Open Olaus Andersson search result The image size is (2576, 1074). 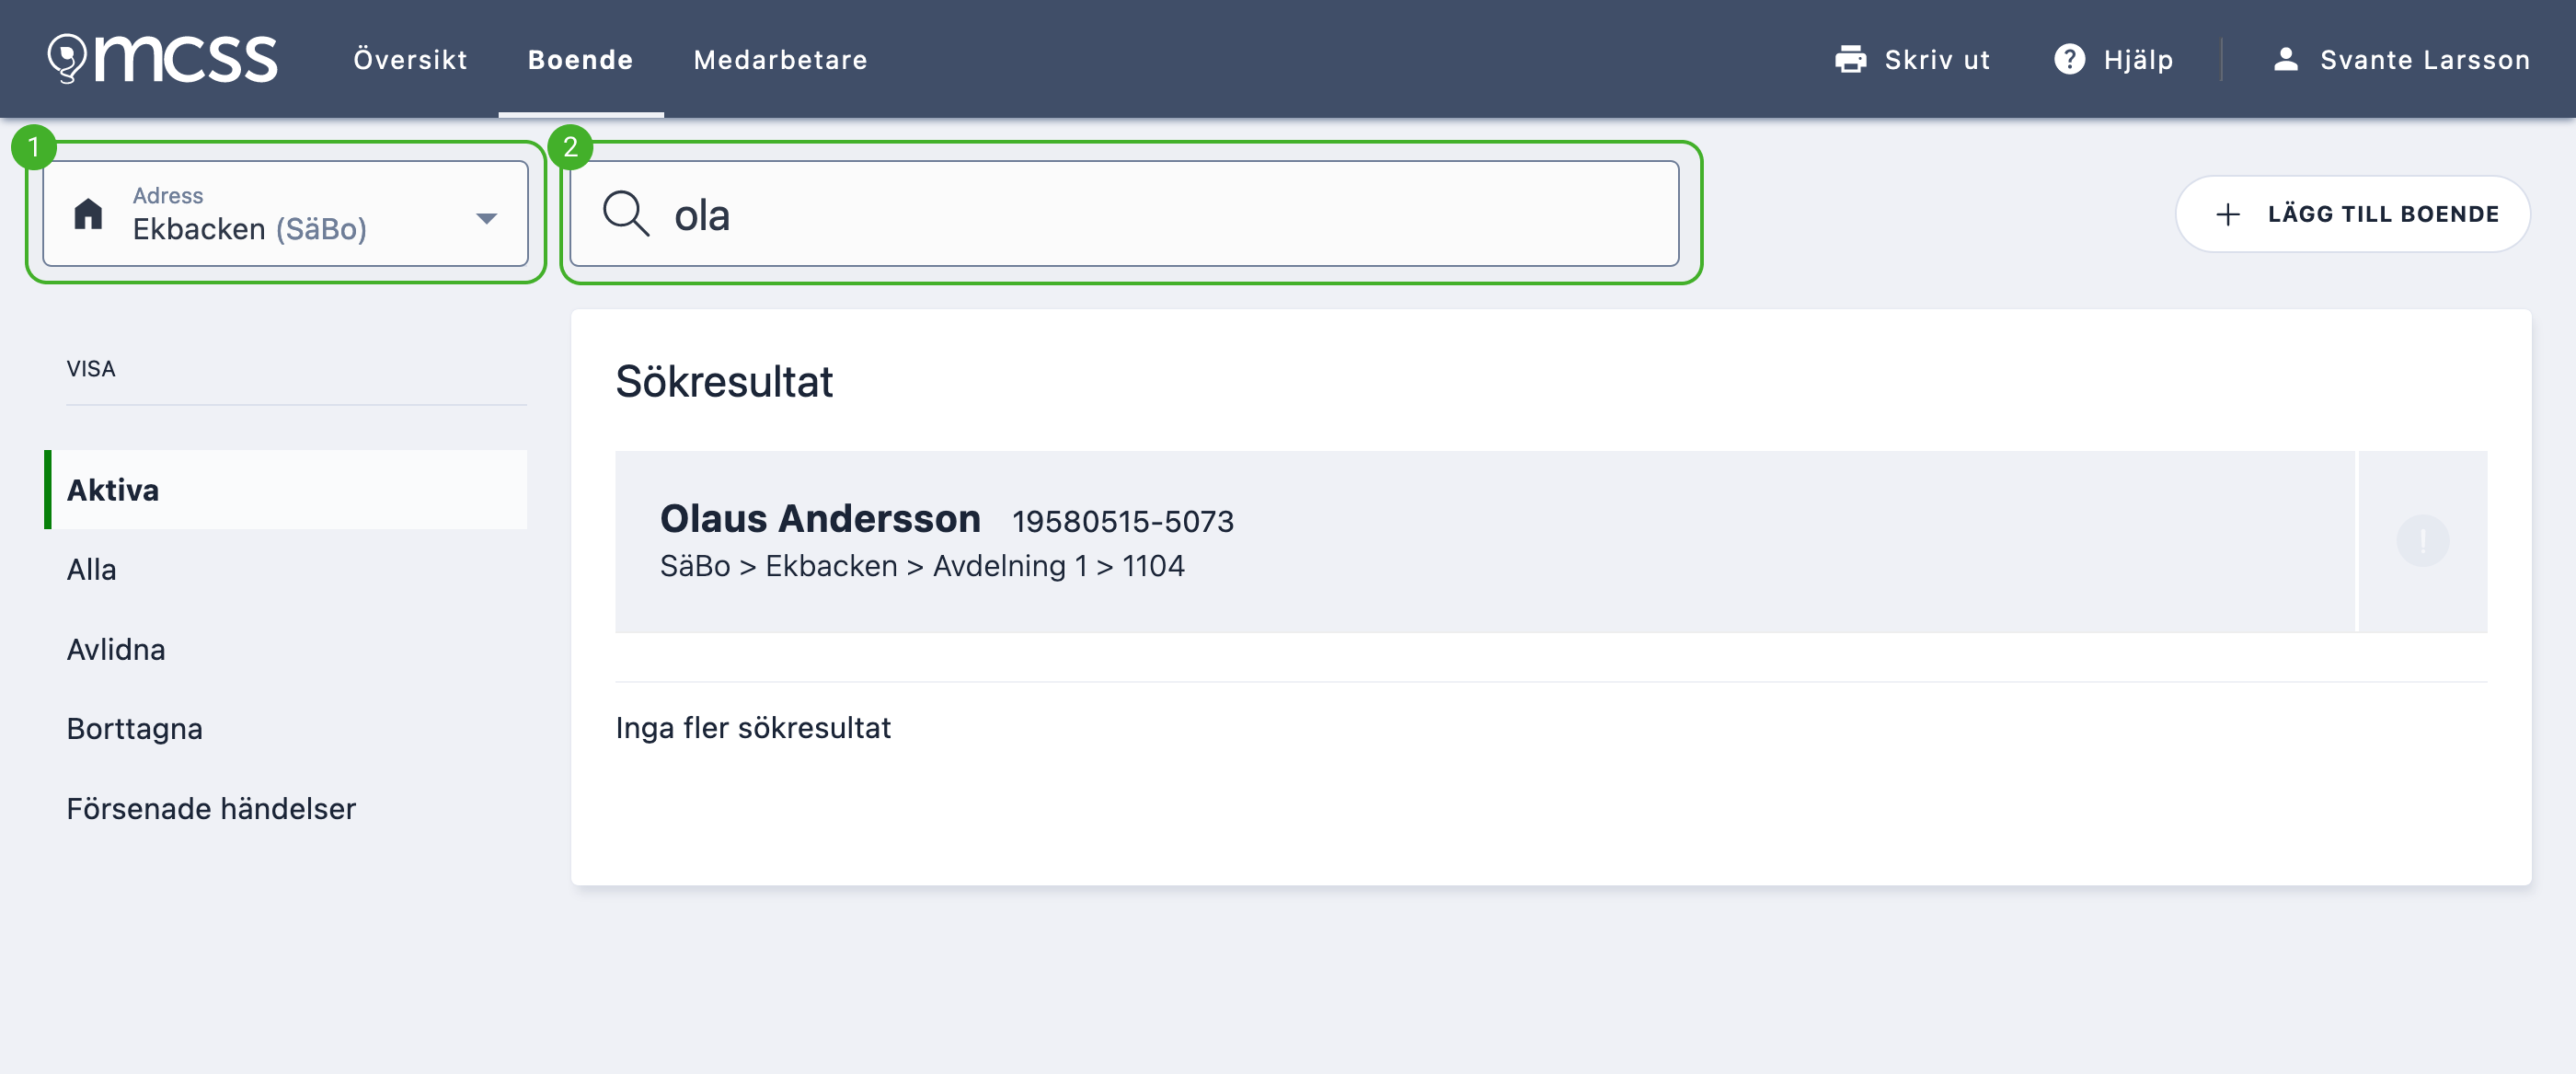pyautogui.click(x=1484, y=541)
